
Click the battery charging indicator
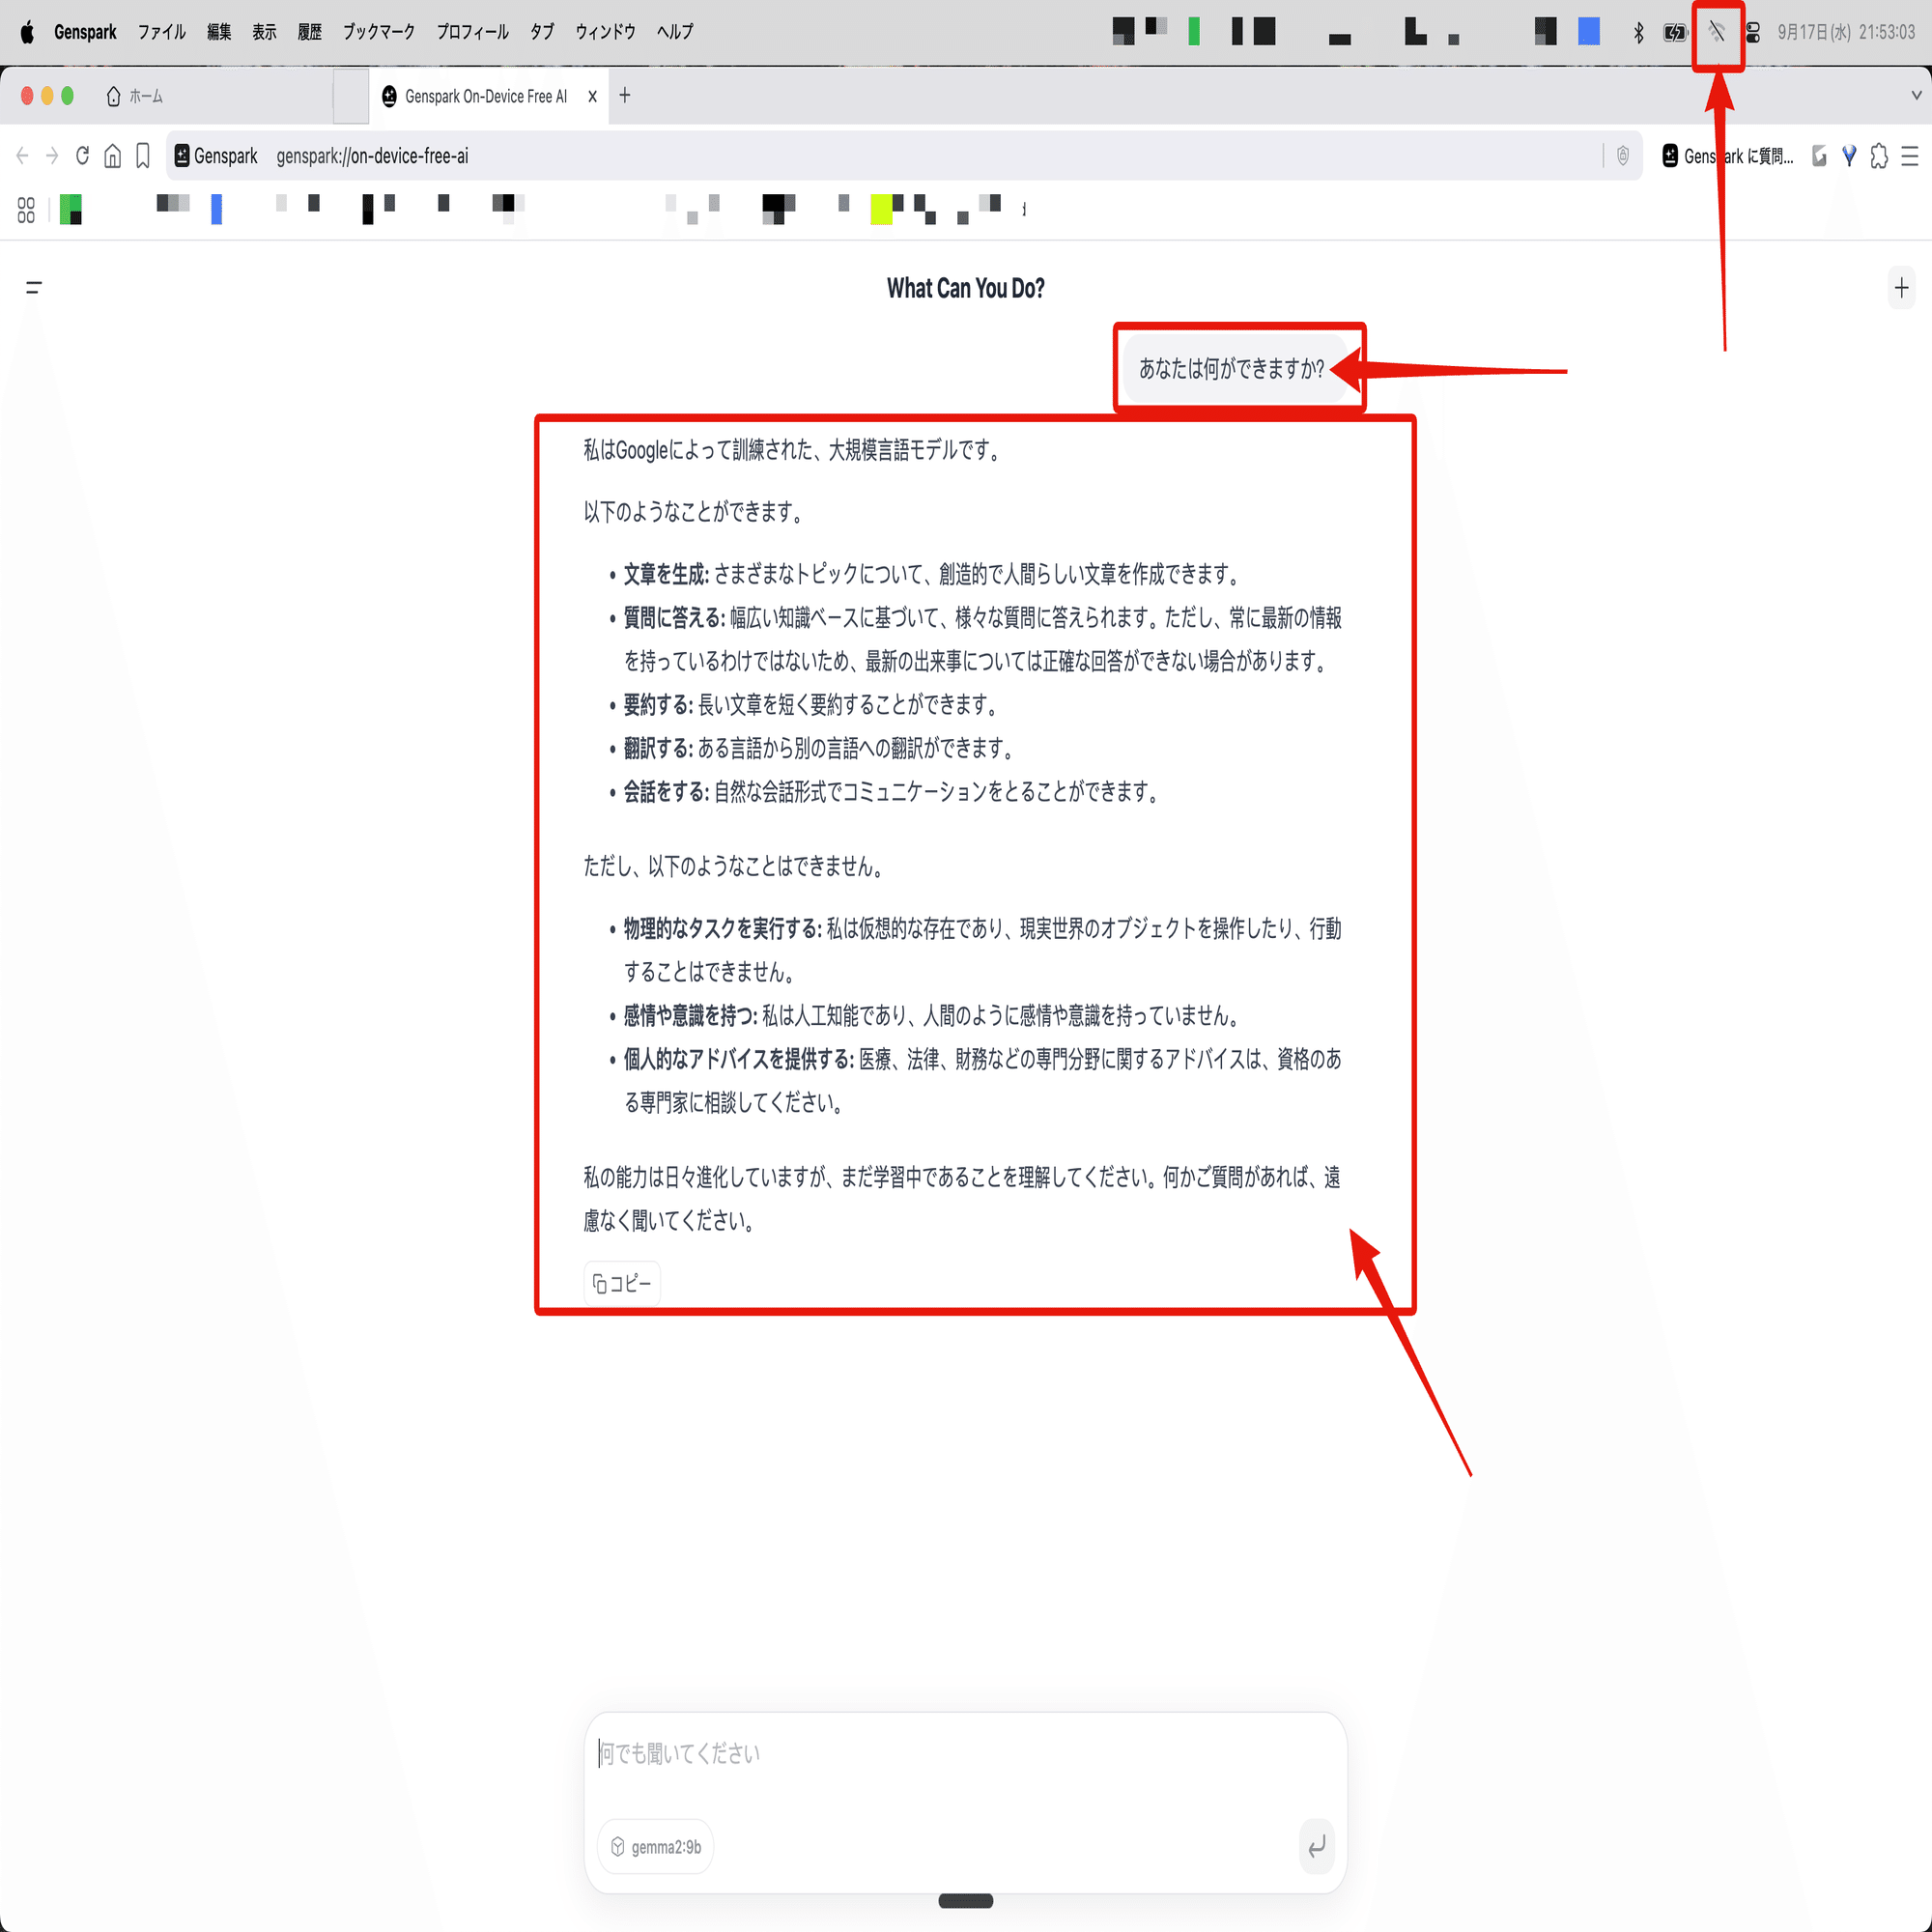(1676, 32)
